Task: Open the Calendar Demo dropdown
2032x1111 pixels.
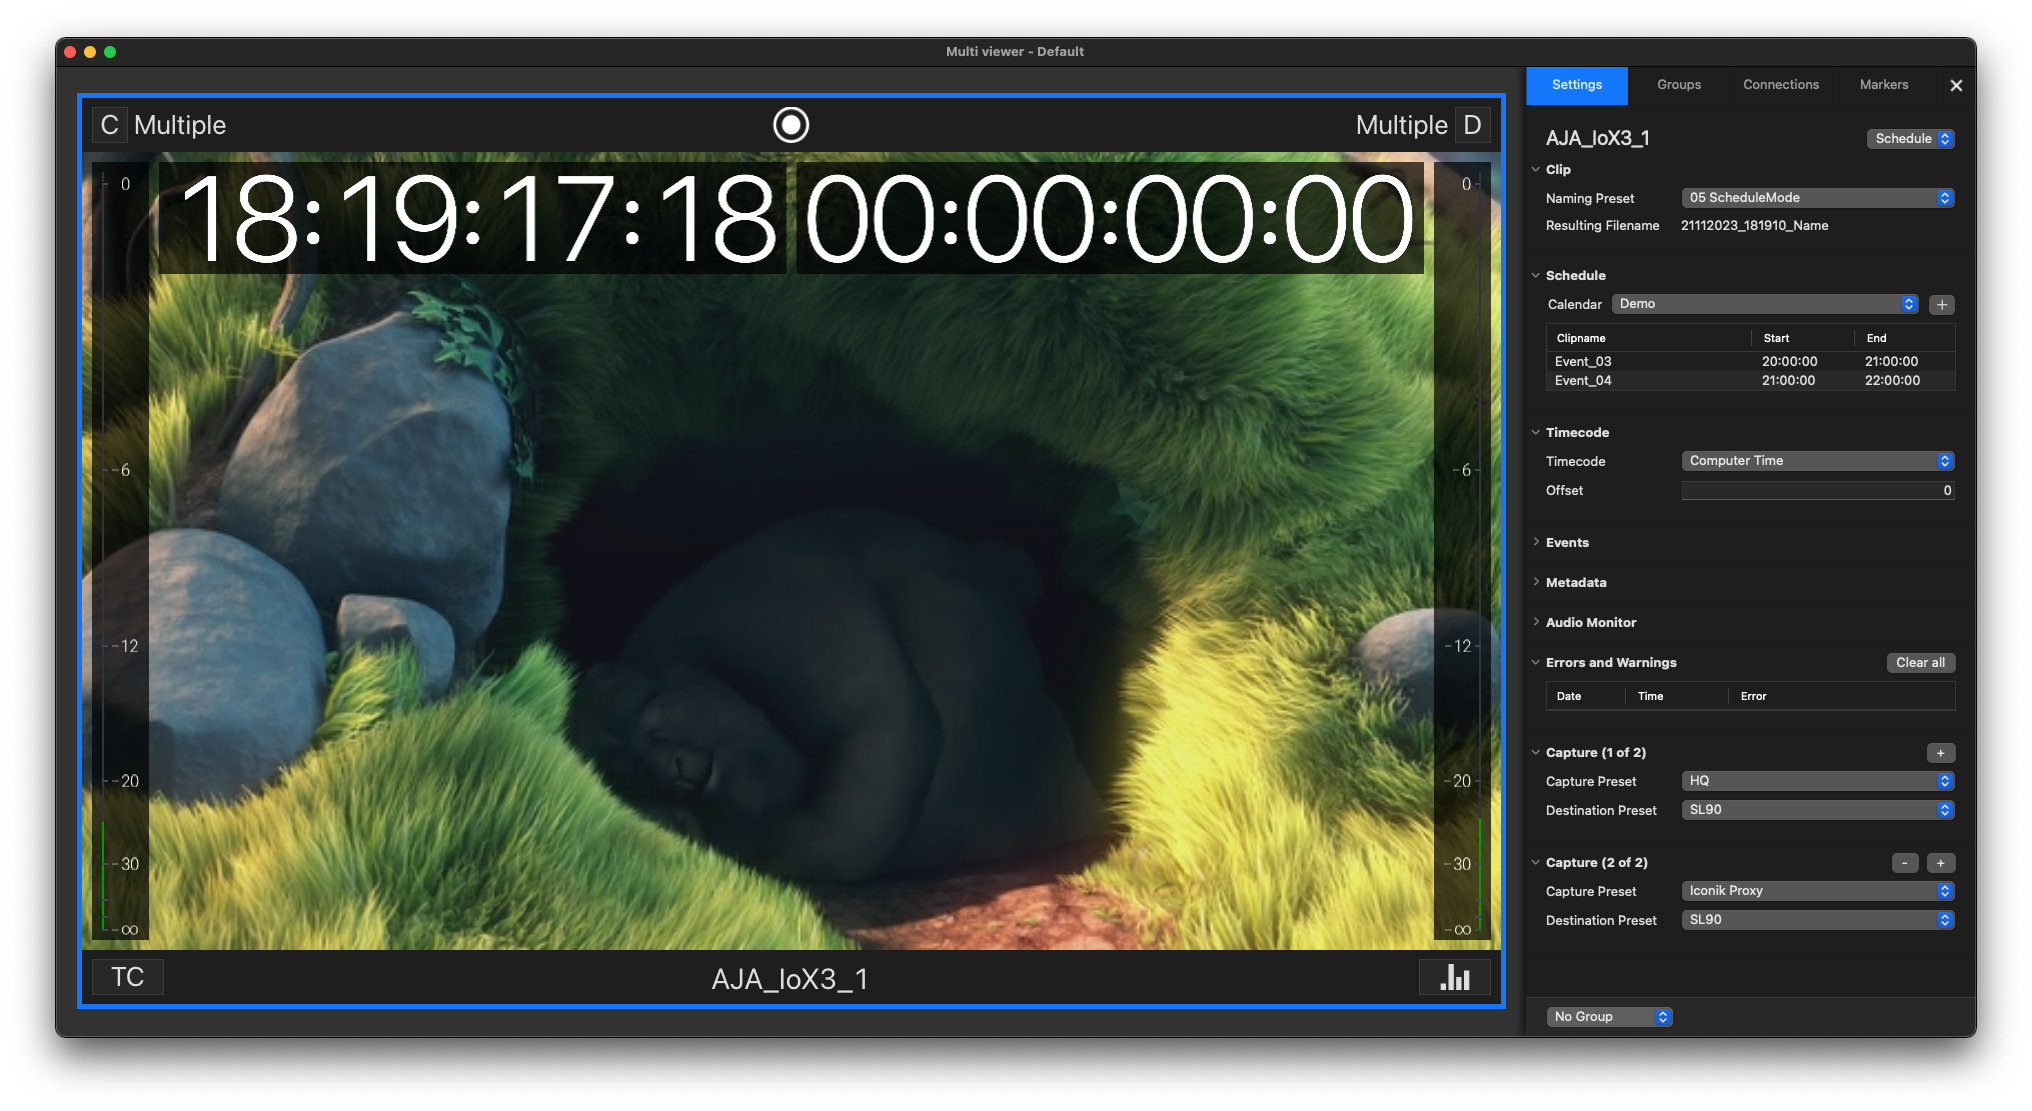Action: click(x=1765, y=304)
